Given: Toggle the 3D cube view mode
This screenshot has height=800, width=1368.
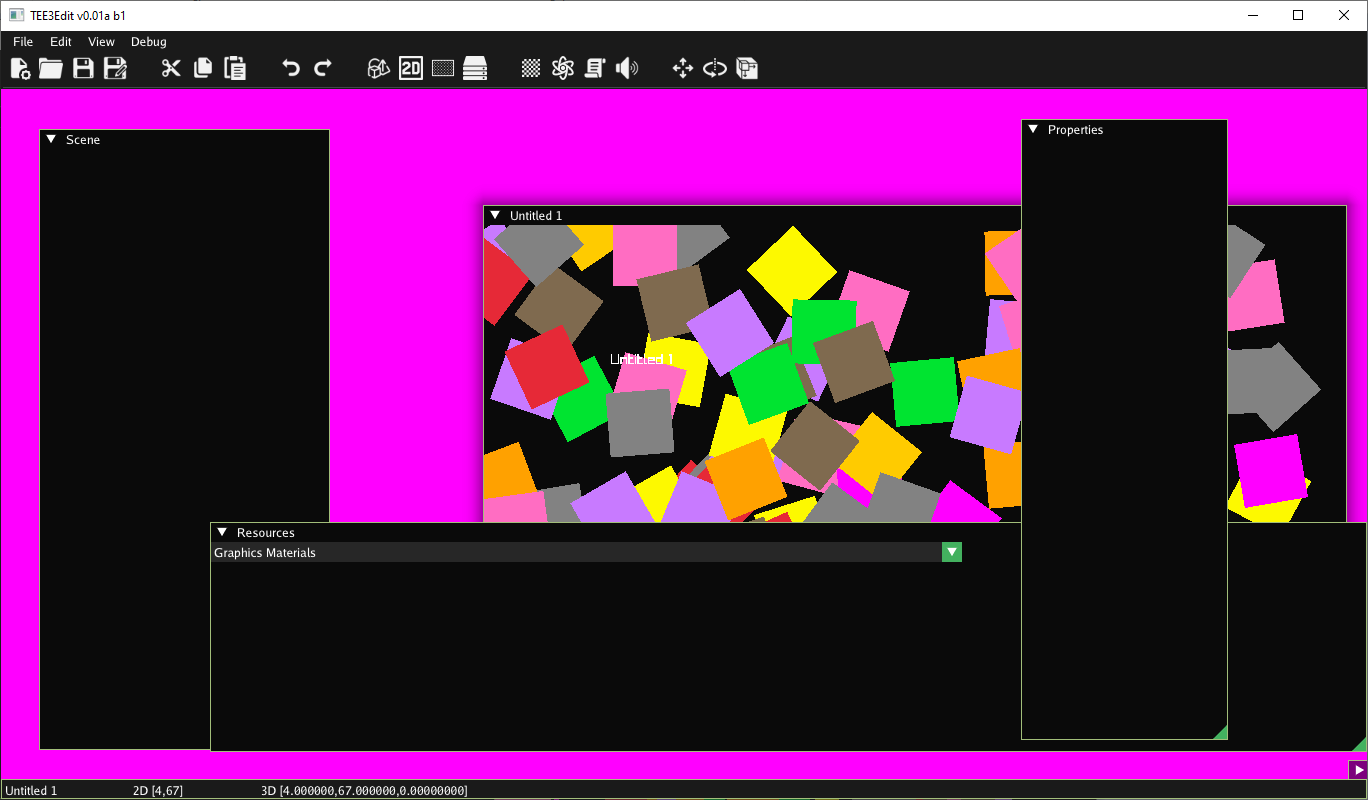Looking at the screenshot, I should point(378,68).
